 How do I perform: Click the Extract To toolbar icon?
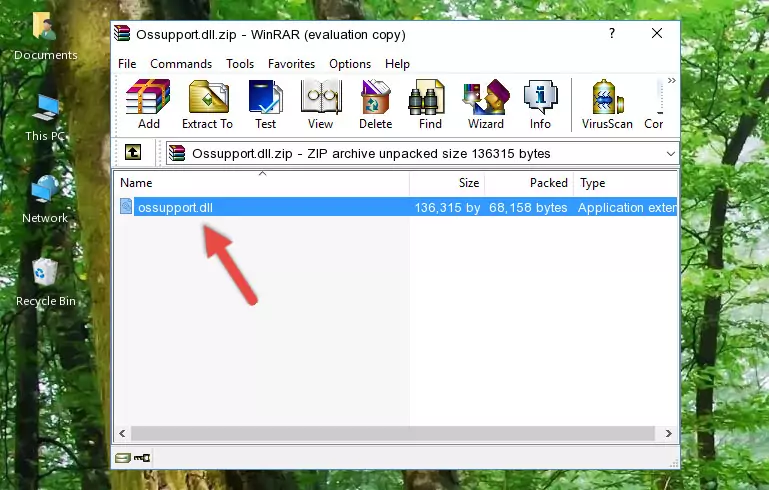[207, 104]
